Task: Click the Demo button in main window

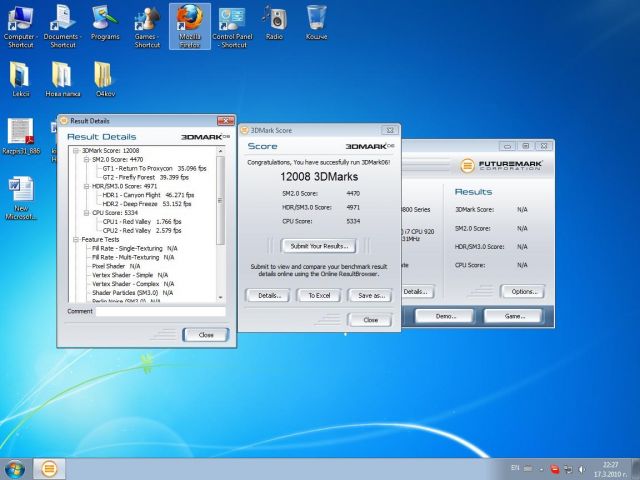Action: pos(445,316)
